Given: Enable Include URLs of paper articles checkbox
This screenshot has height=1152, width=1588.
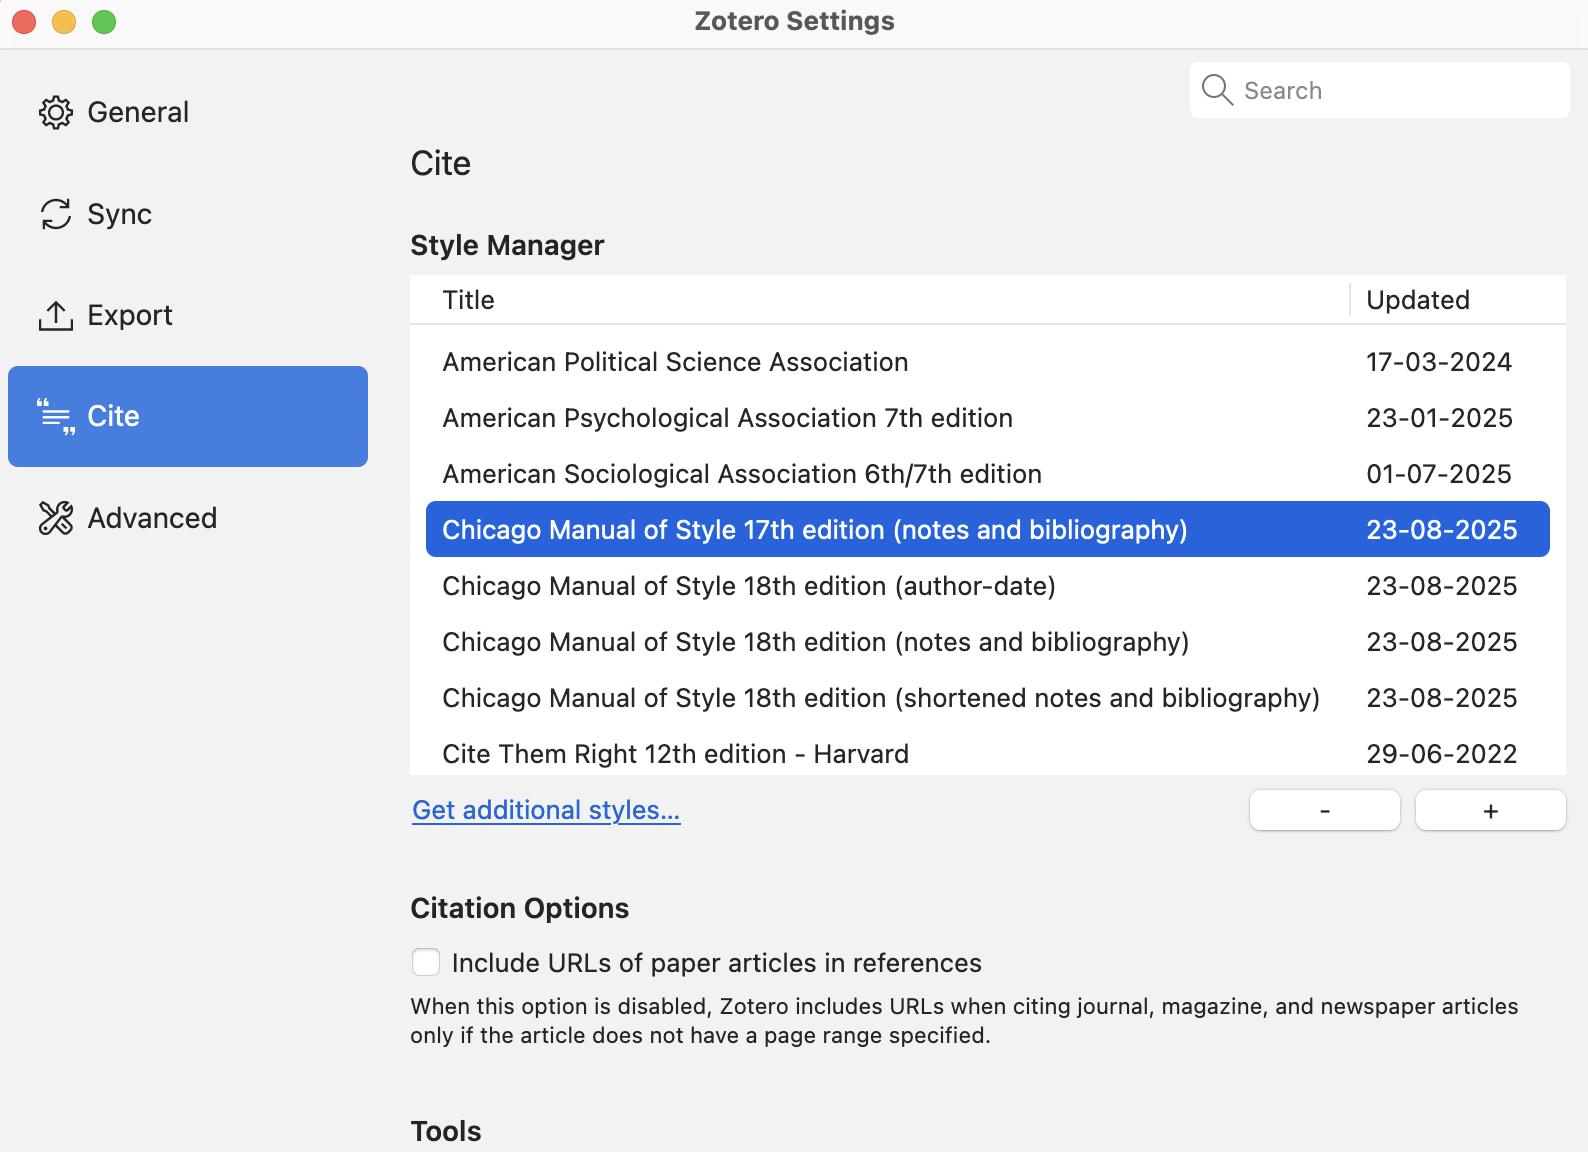Looking at the screenshot, I should (x=426, y=962).
